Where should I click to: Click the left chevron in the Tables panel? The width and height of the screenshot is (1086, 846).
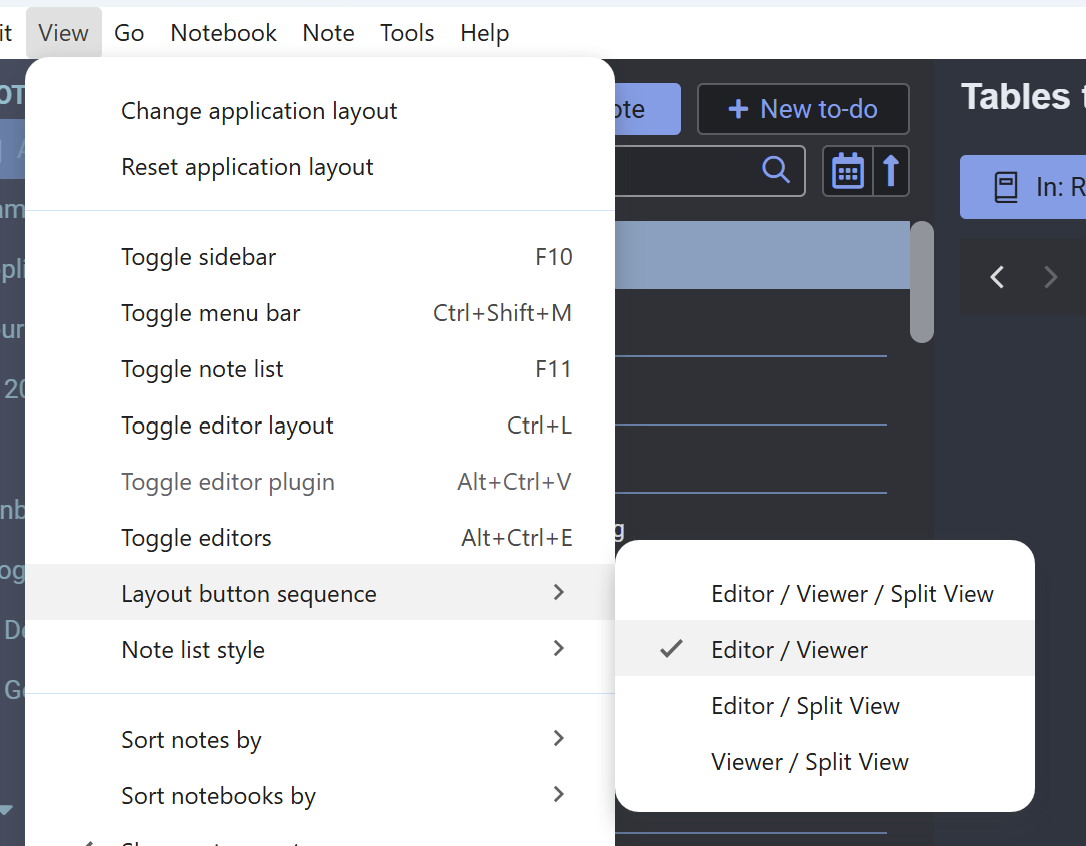[x=997, y=277]
